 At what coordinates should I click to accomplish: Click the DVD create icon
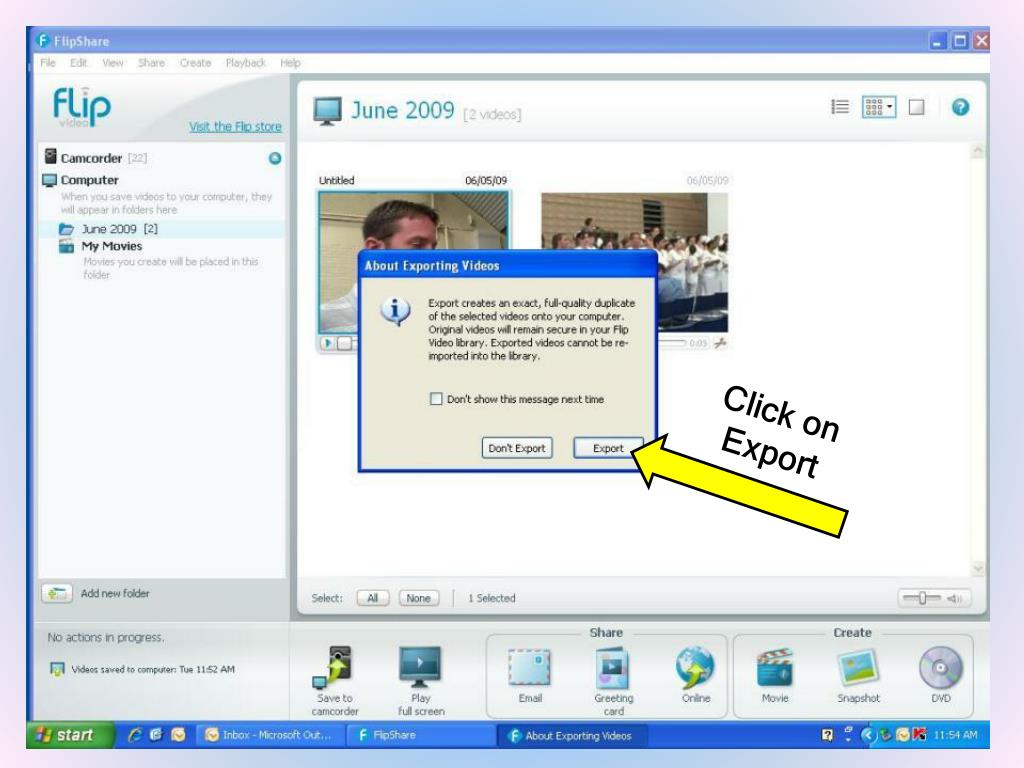click(x=940, y=668)
